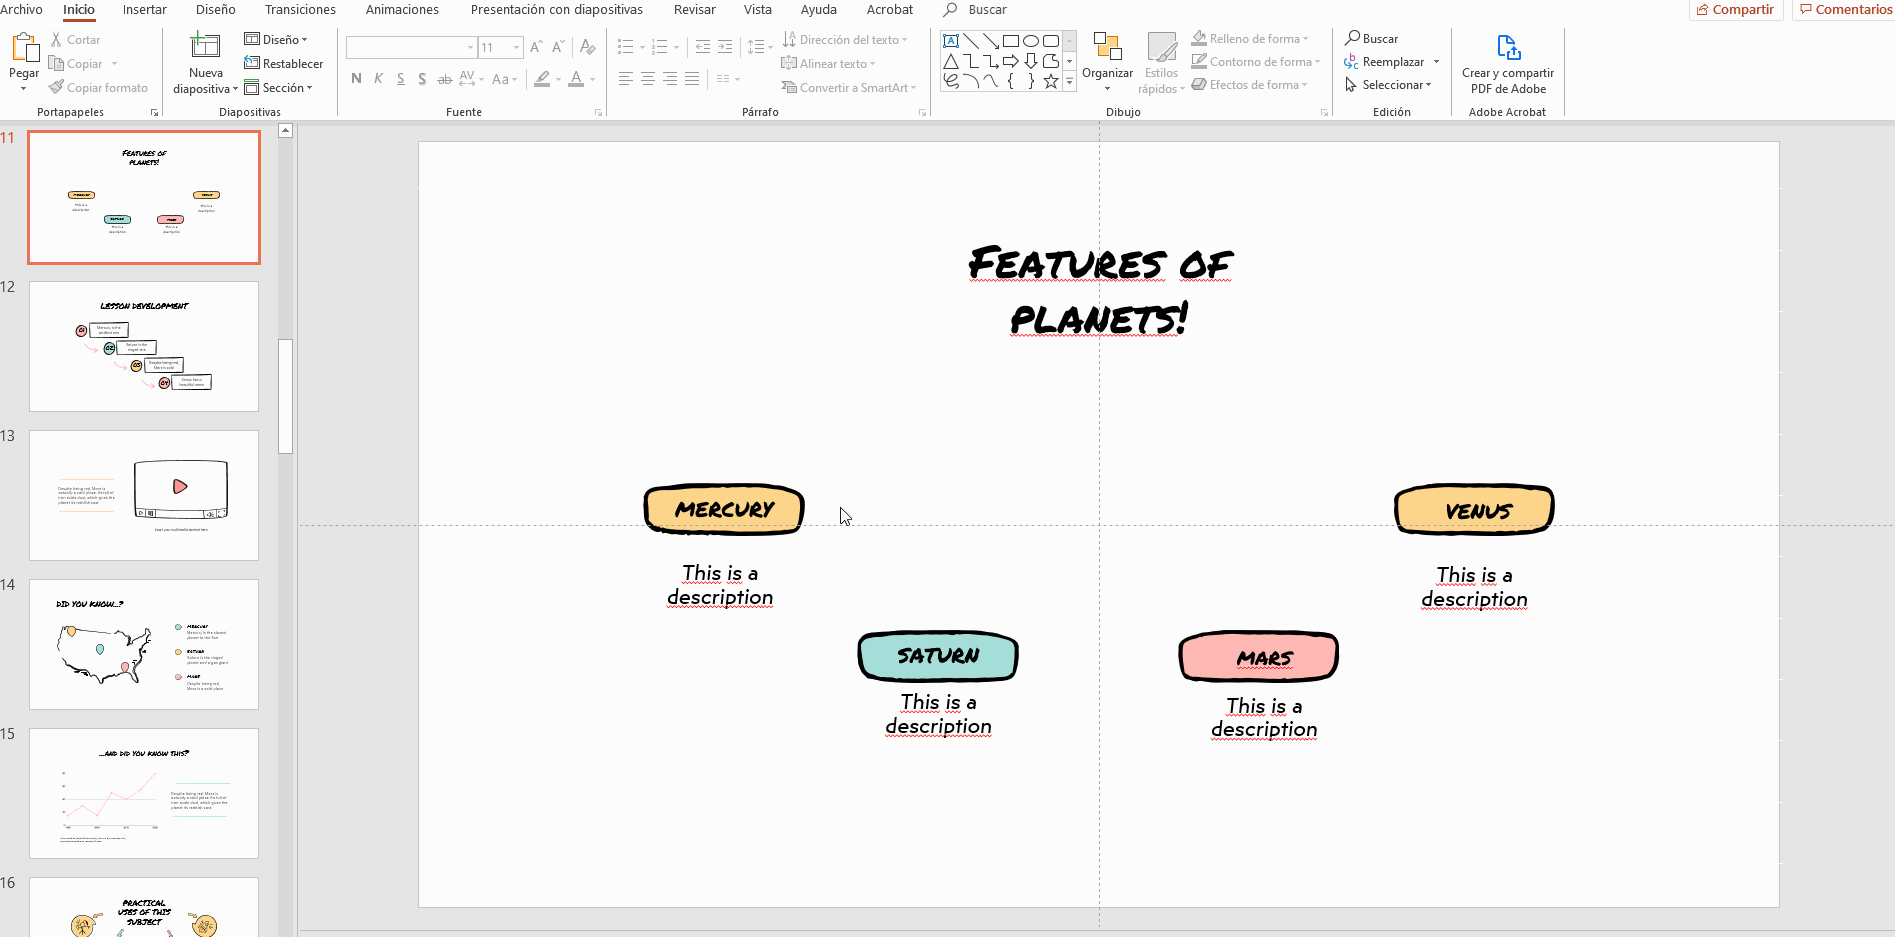Viewport: 1895px width, 937px height.
Task: Click the font color A swatch
Action: pos(576,79)
